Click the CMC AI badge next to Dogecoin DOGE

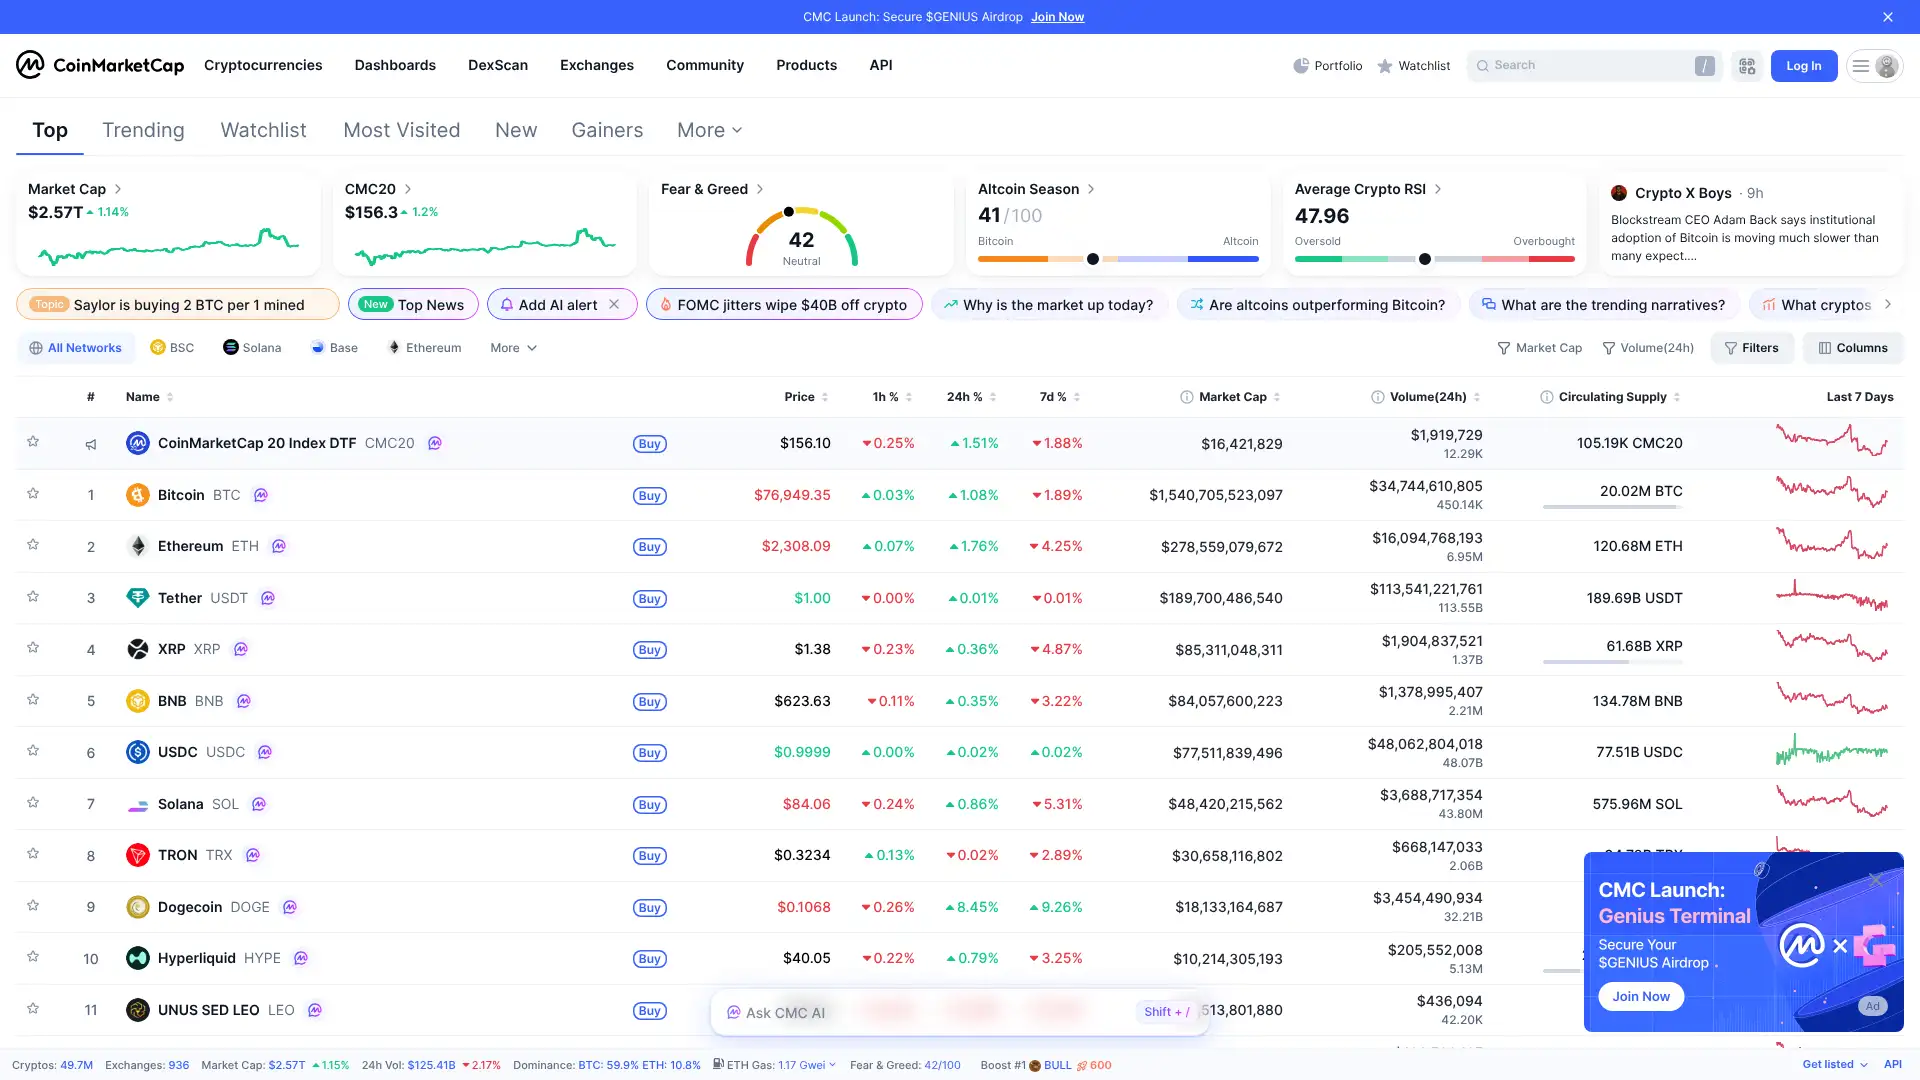click(x=290, y=907)
